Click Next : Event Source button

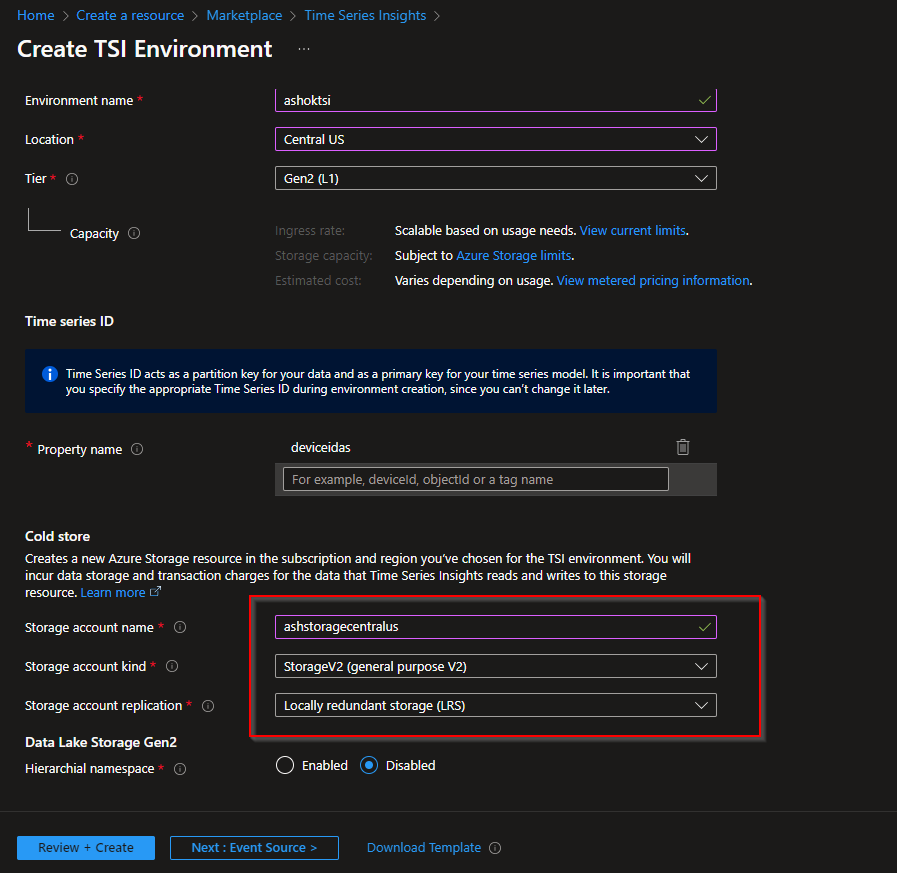click(x=254, y=848)
